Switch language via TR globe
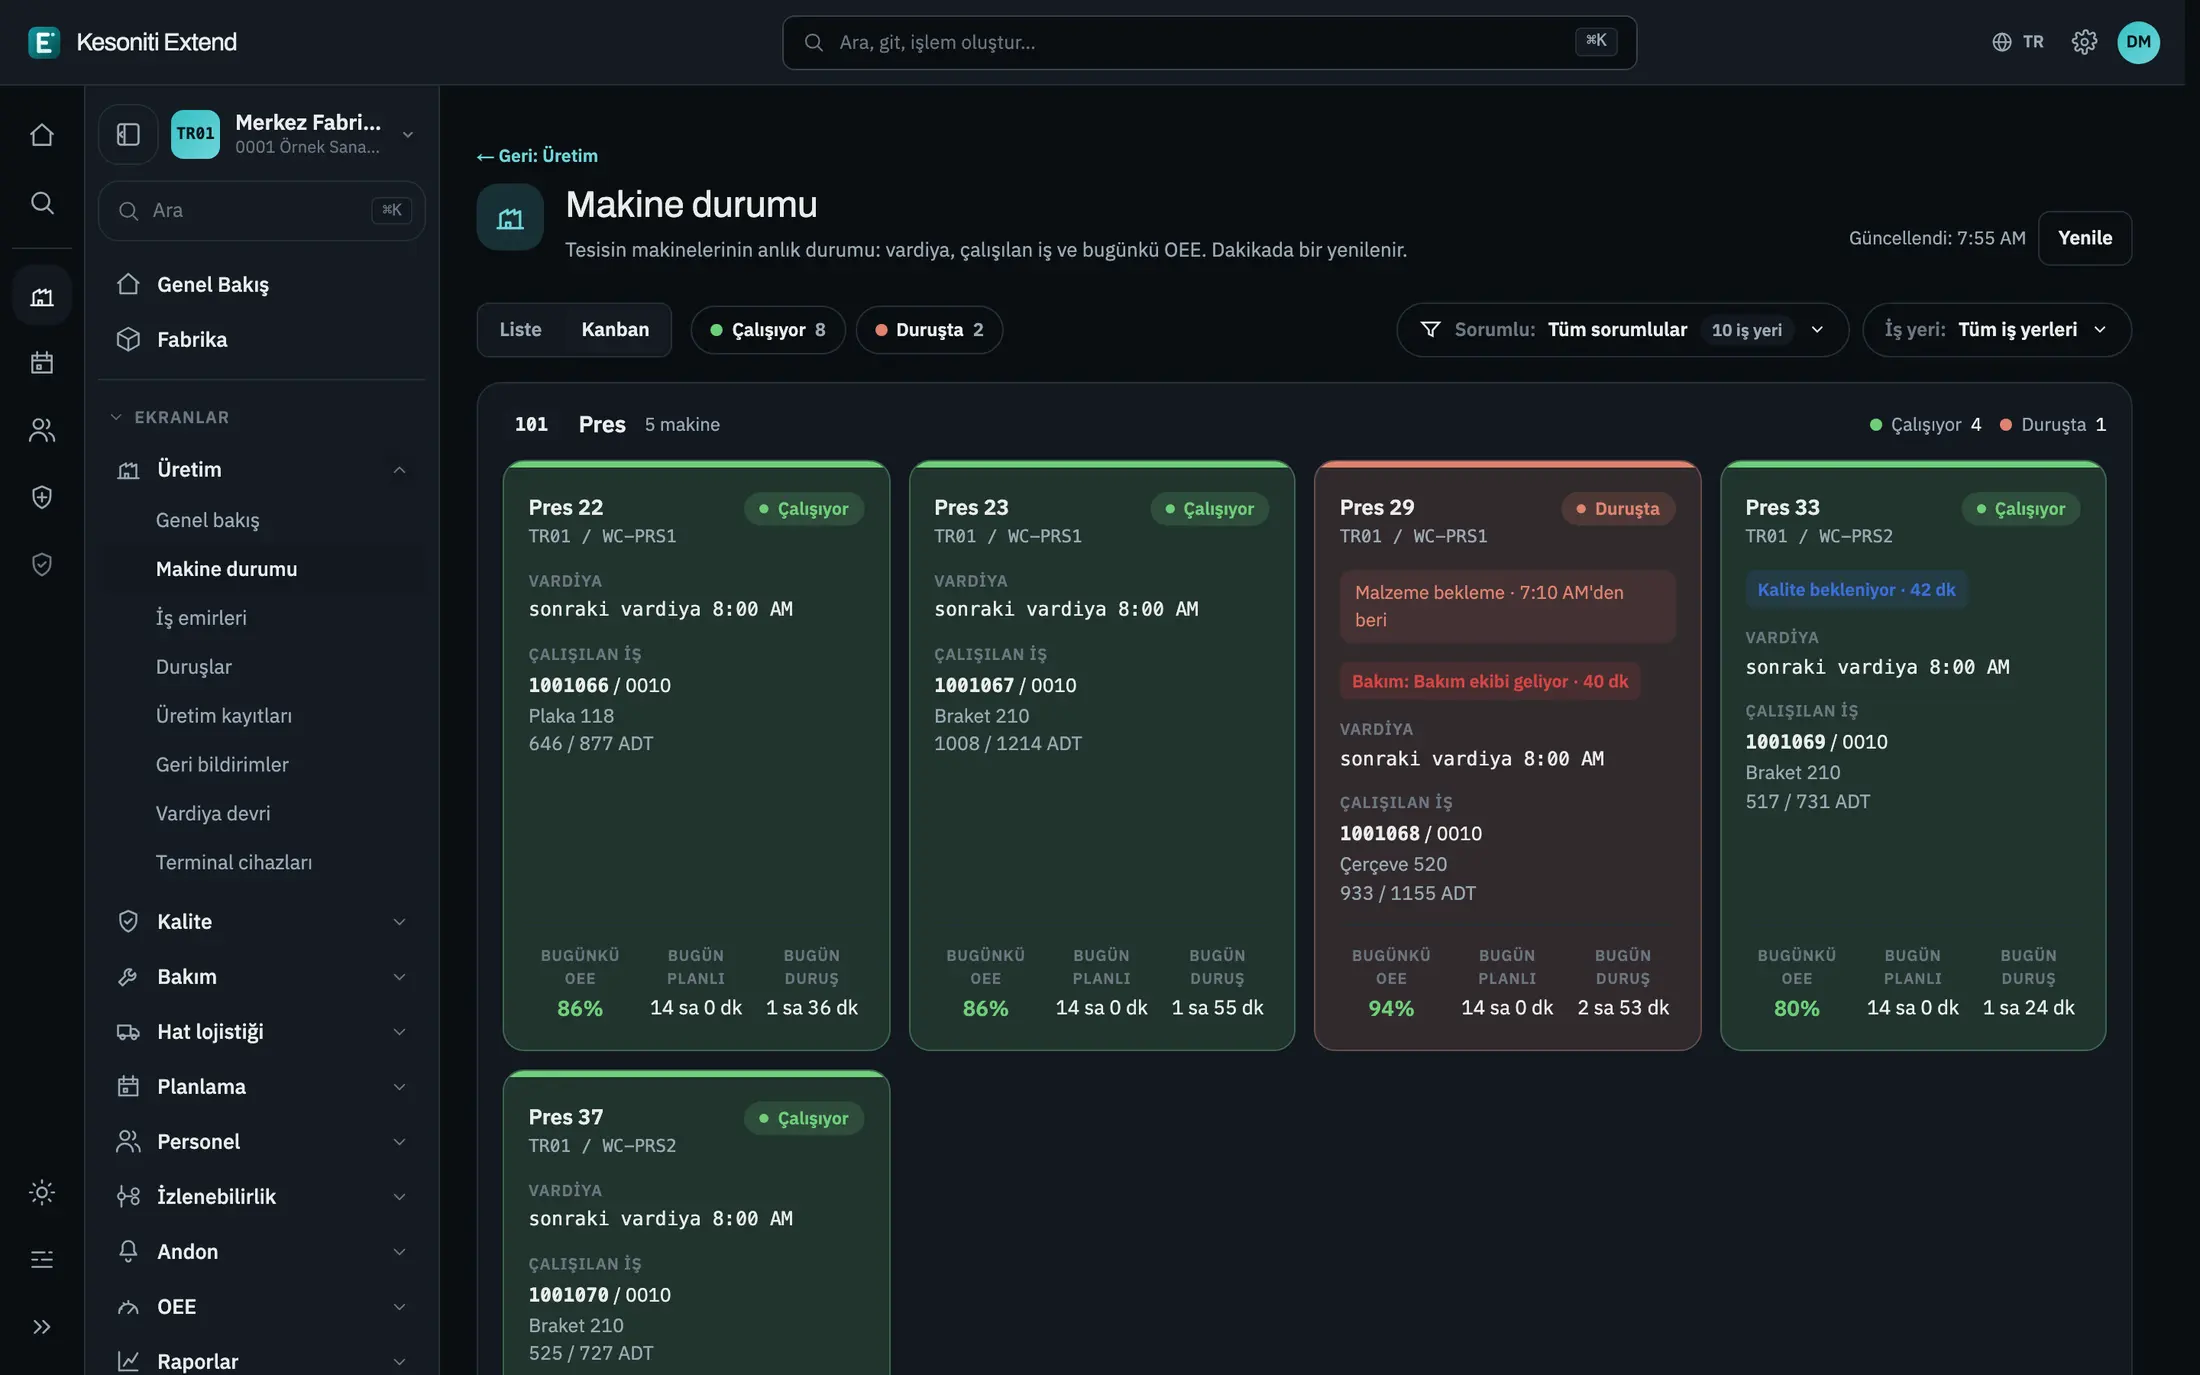Viewport: 2200px width, 1375px height. [x=2018, y=42]
